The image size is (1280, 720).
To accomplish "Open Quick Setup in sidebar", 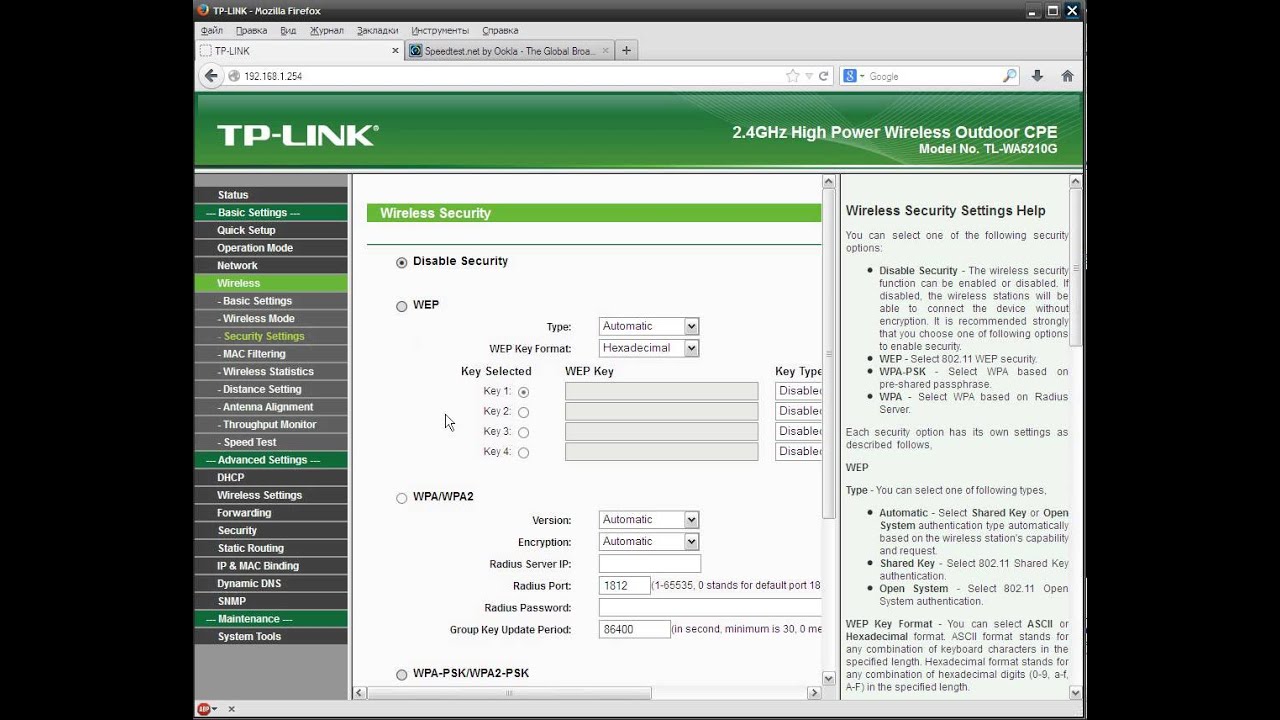I will tap(246, 230).
